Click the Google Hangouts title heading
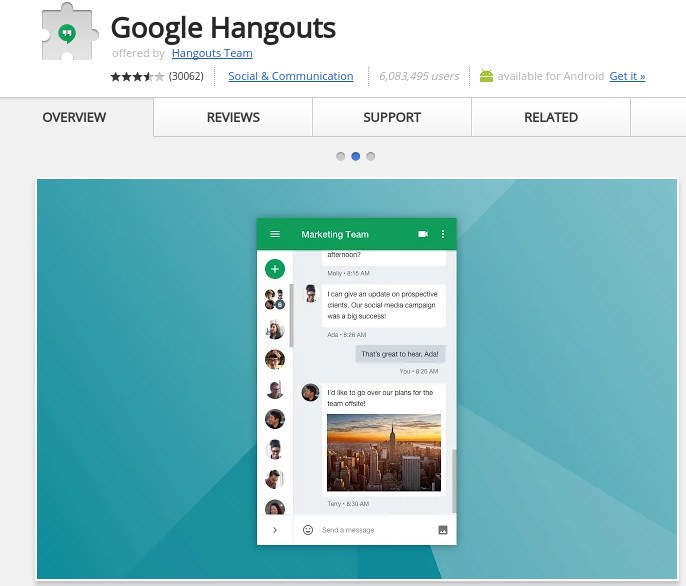The width and height of the screenshot is (686, 586). pyautogui.click(x=223, y=28)
